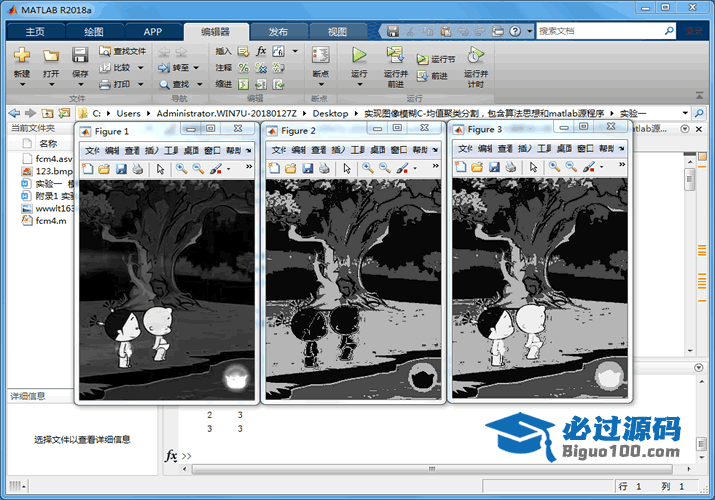Switch to the View (视图) tab

point(337,31)
